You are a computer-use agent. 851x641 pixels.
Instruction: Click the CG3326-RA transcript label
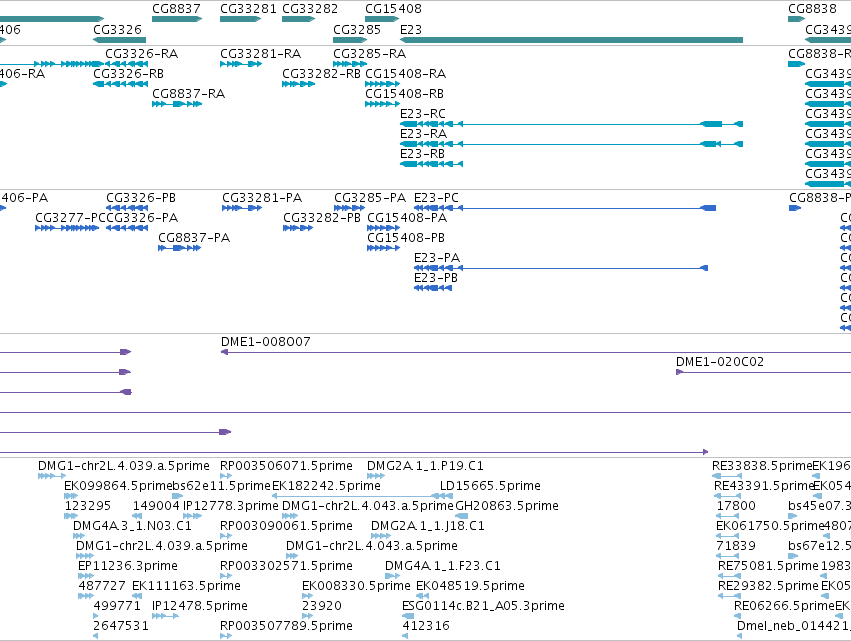pos(141,54)
